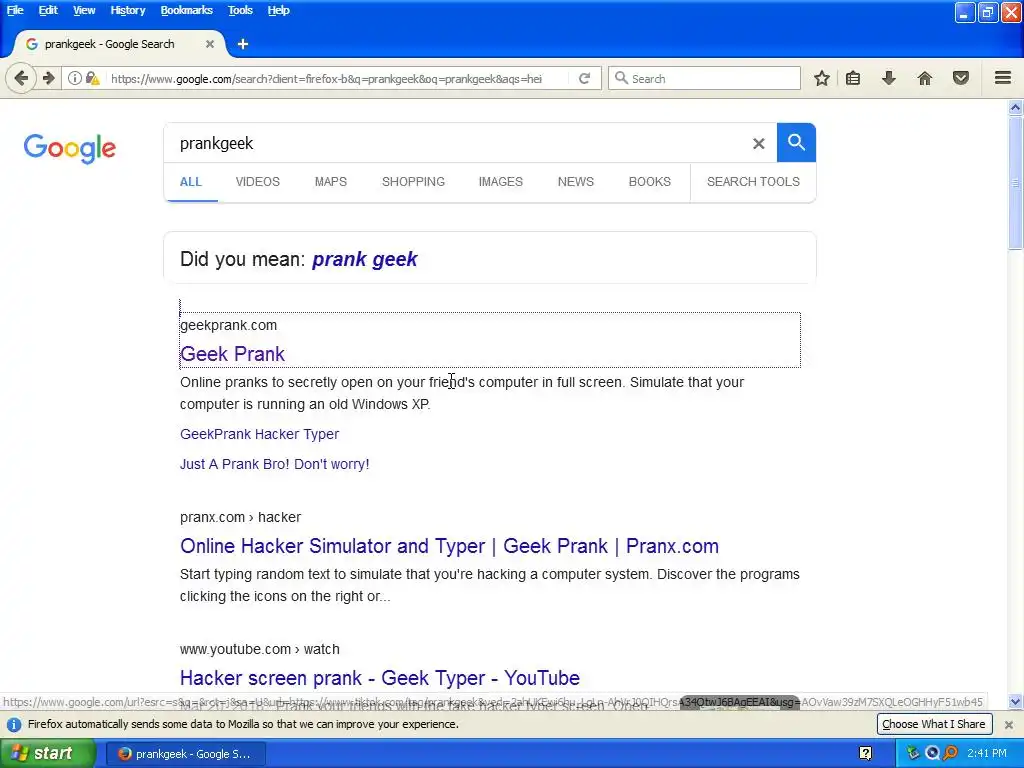
Task: Select Firefox prankgeek taskbar button
Action: [186, 754]
